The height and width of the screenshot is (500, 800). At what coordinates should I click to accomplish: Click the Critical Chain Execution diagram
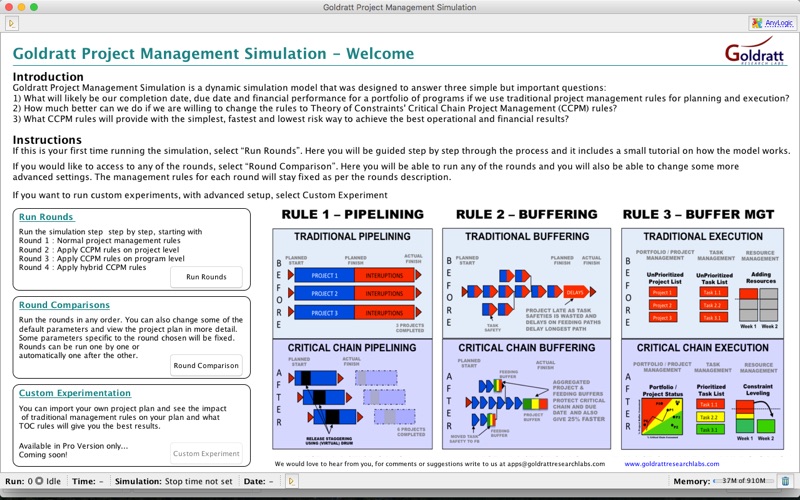703,394
